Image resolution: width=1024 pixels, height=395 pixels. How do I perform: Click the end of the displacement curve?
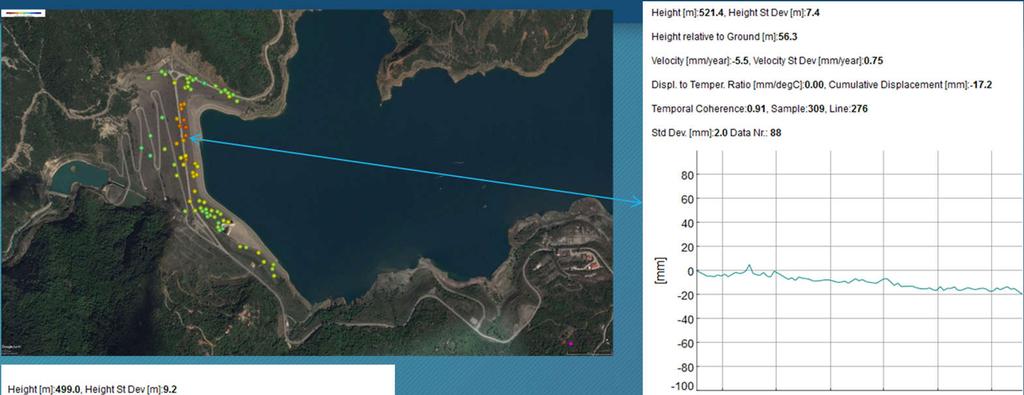tap(1021, 293)
